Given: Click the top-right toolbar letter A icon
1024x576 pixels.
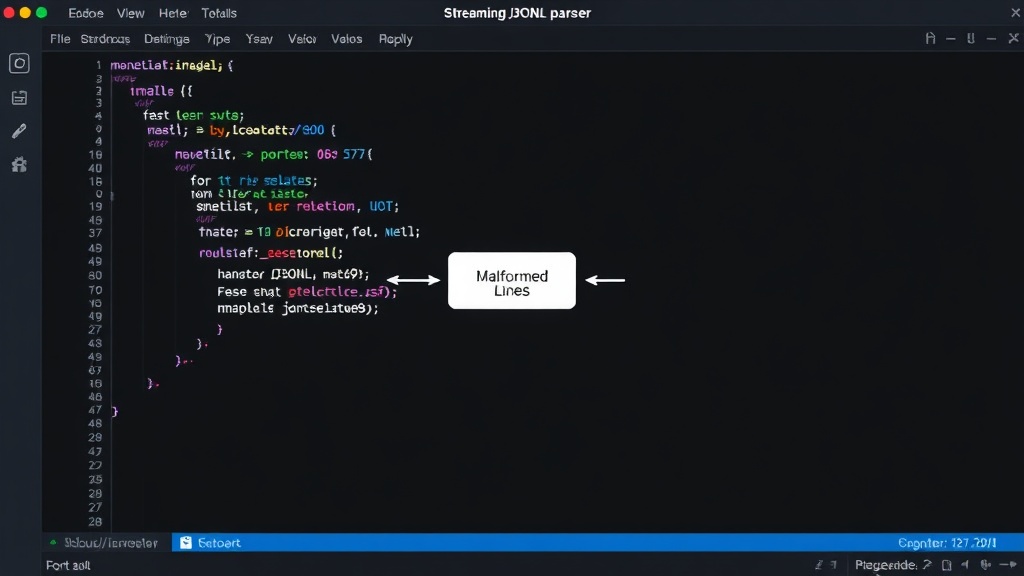Looking at the screenshot, I should (931, 39).
